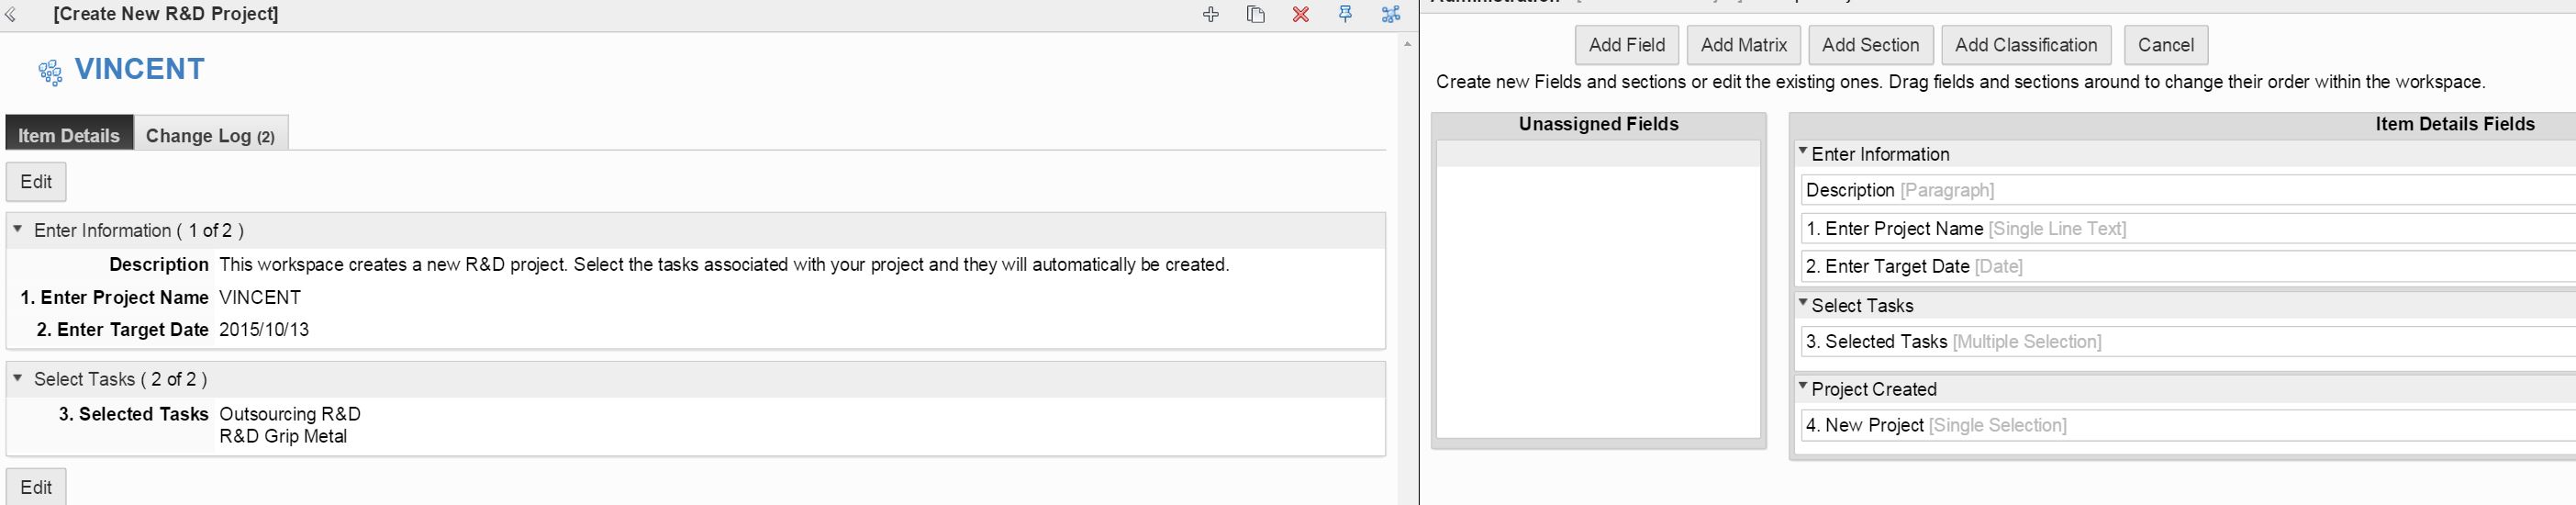This screenshot has height=505, width=2576.
Task: Click the 1. Enter Project Name label in item details
Action: (x=114, y=297)
